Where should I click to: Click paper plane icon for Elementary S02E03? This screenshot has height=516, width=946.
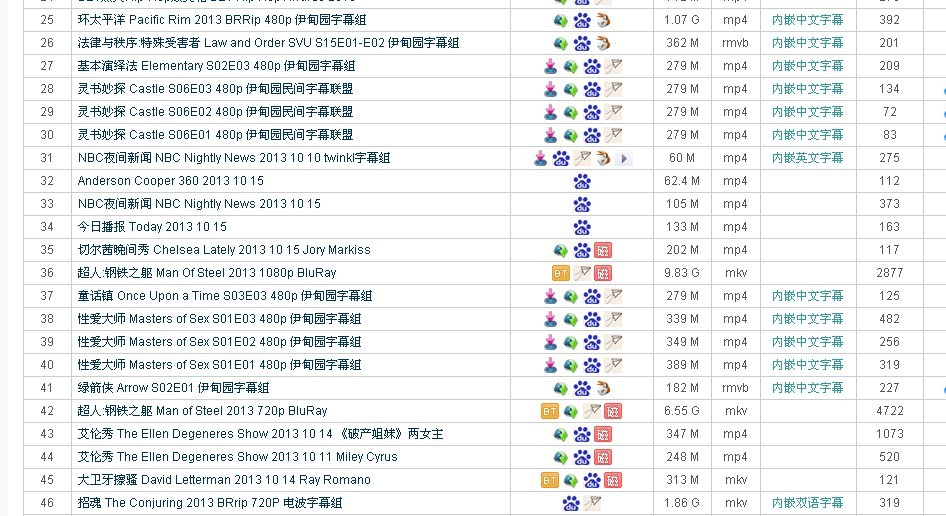[614, 66]
